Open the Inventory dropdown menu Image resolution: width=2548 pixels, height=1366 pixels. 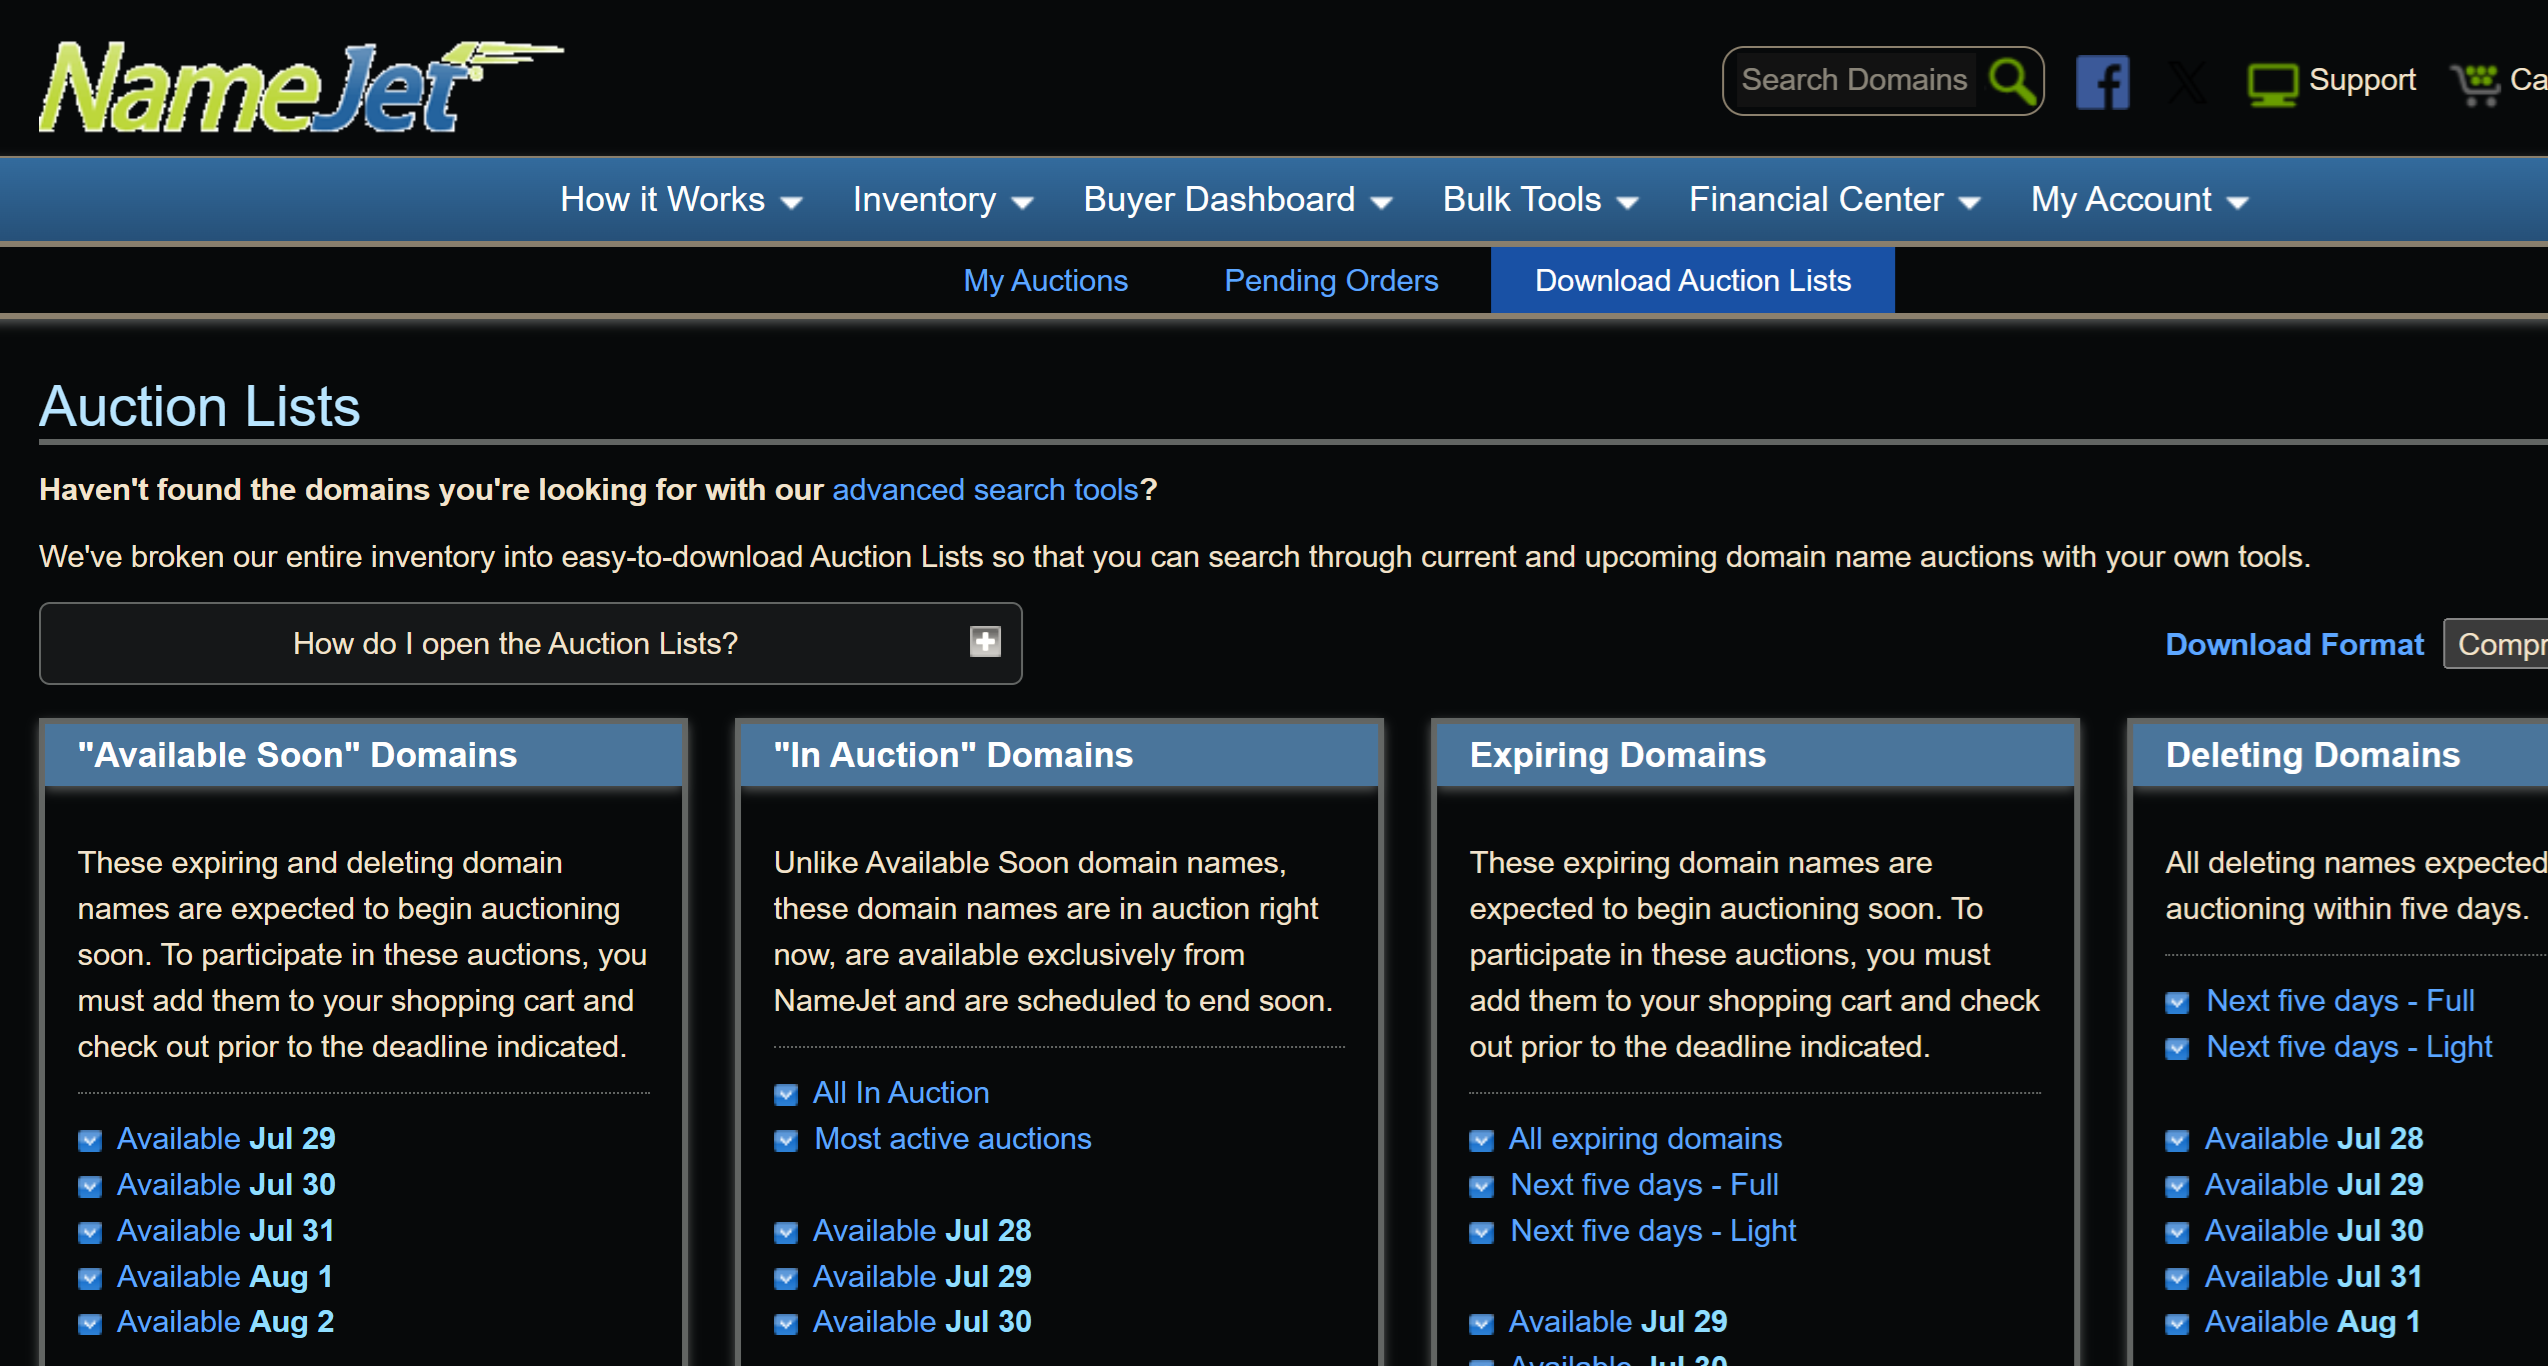(942, 200)
